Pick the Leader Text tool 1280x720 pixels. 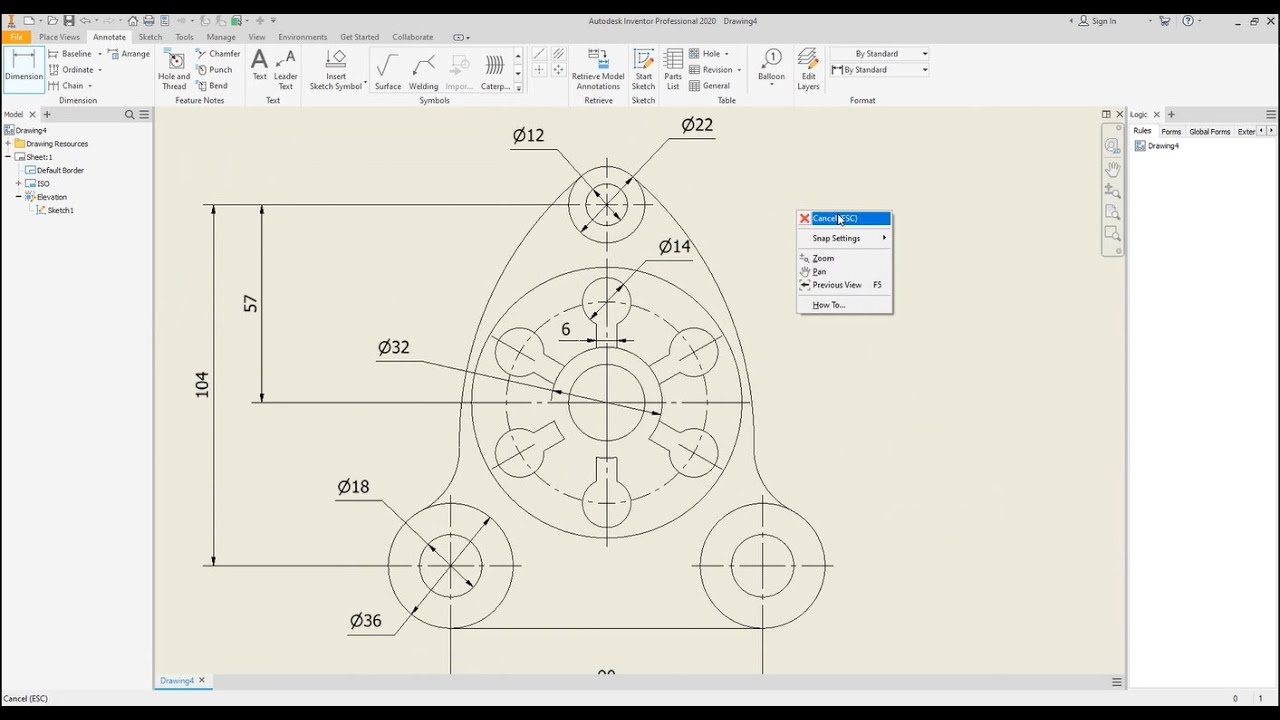[286, 69]
